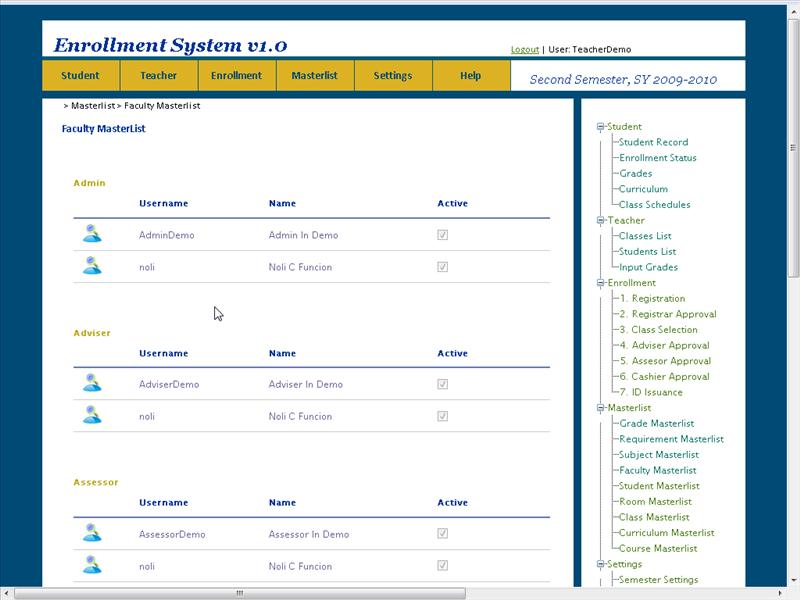This screenshot has width=800, height=600.
Task: Click the AssessorDemo username cell
Action: coord(172,534)
